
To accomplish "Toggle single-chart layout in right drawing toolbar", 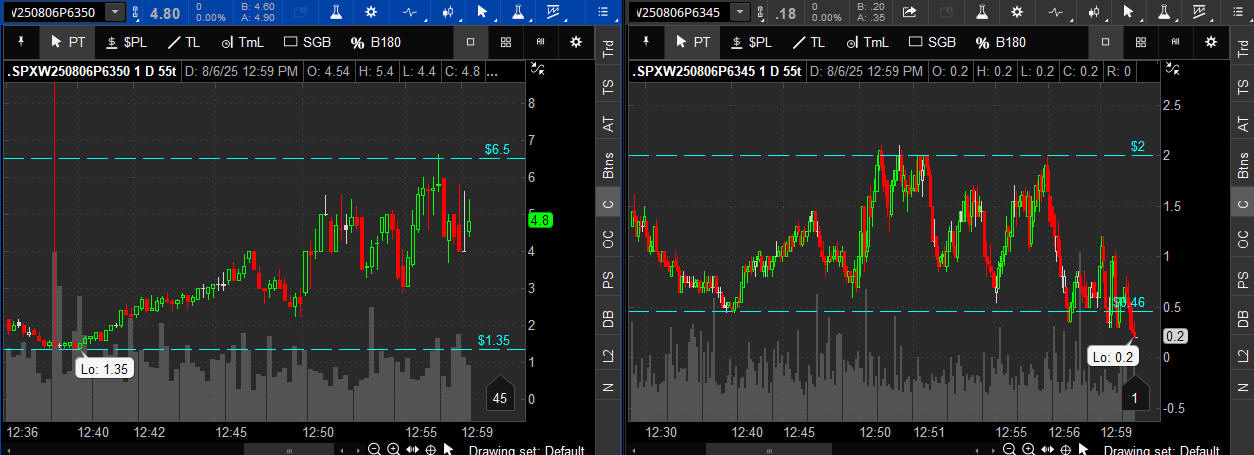I will point(1105,42).
